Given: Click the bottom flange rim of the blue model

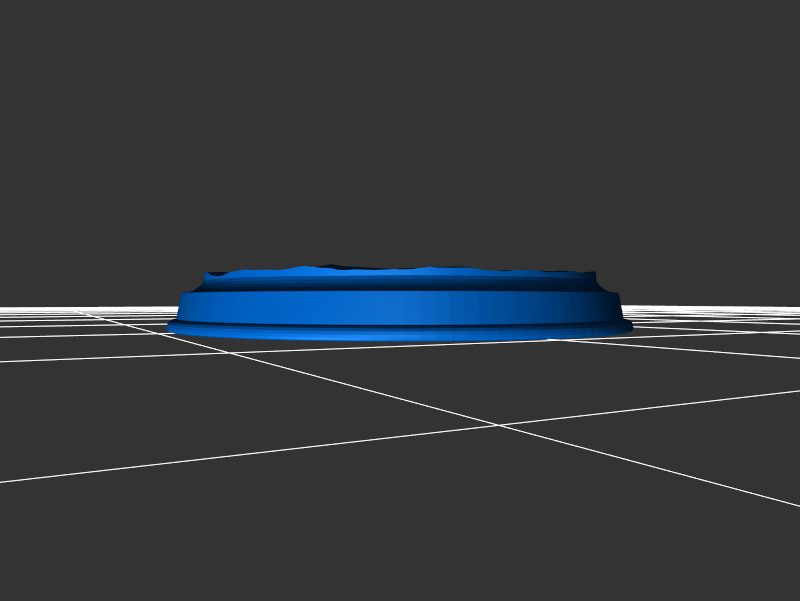Looking at the screenshot, I should 400,333.
